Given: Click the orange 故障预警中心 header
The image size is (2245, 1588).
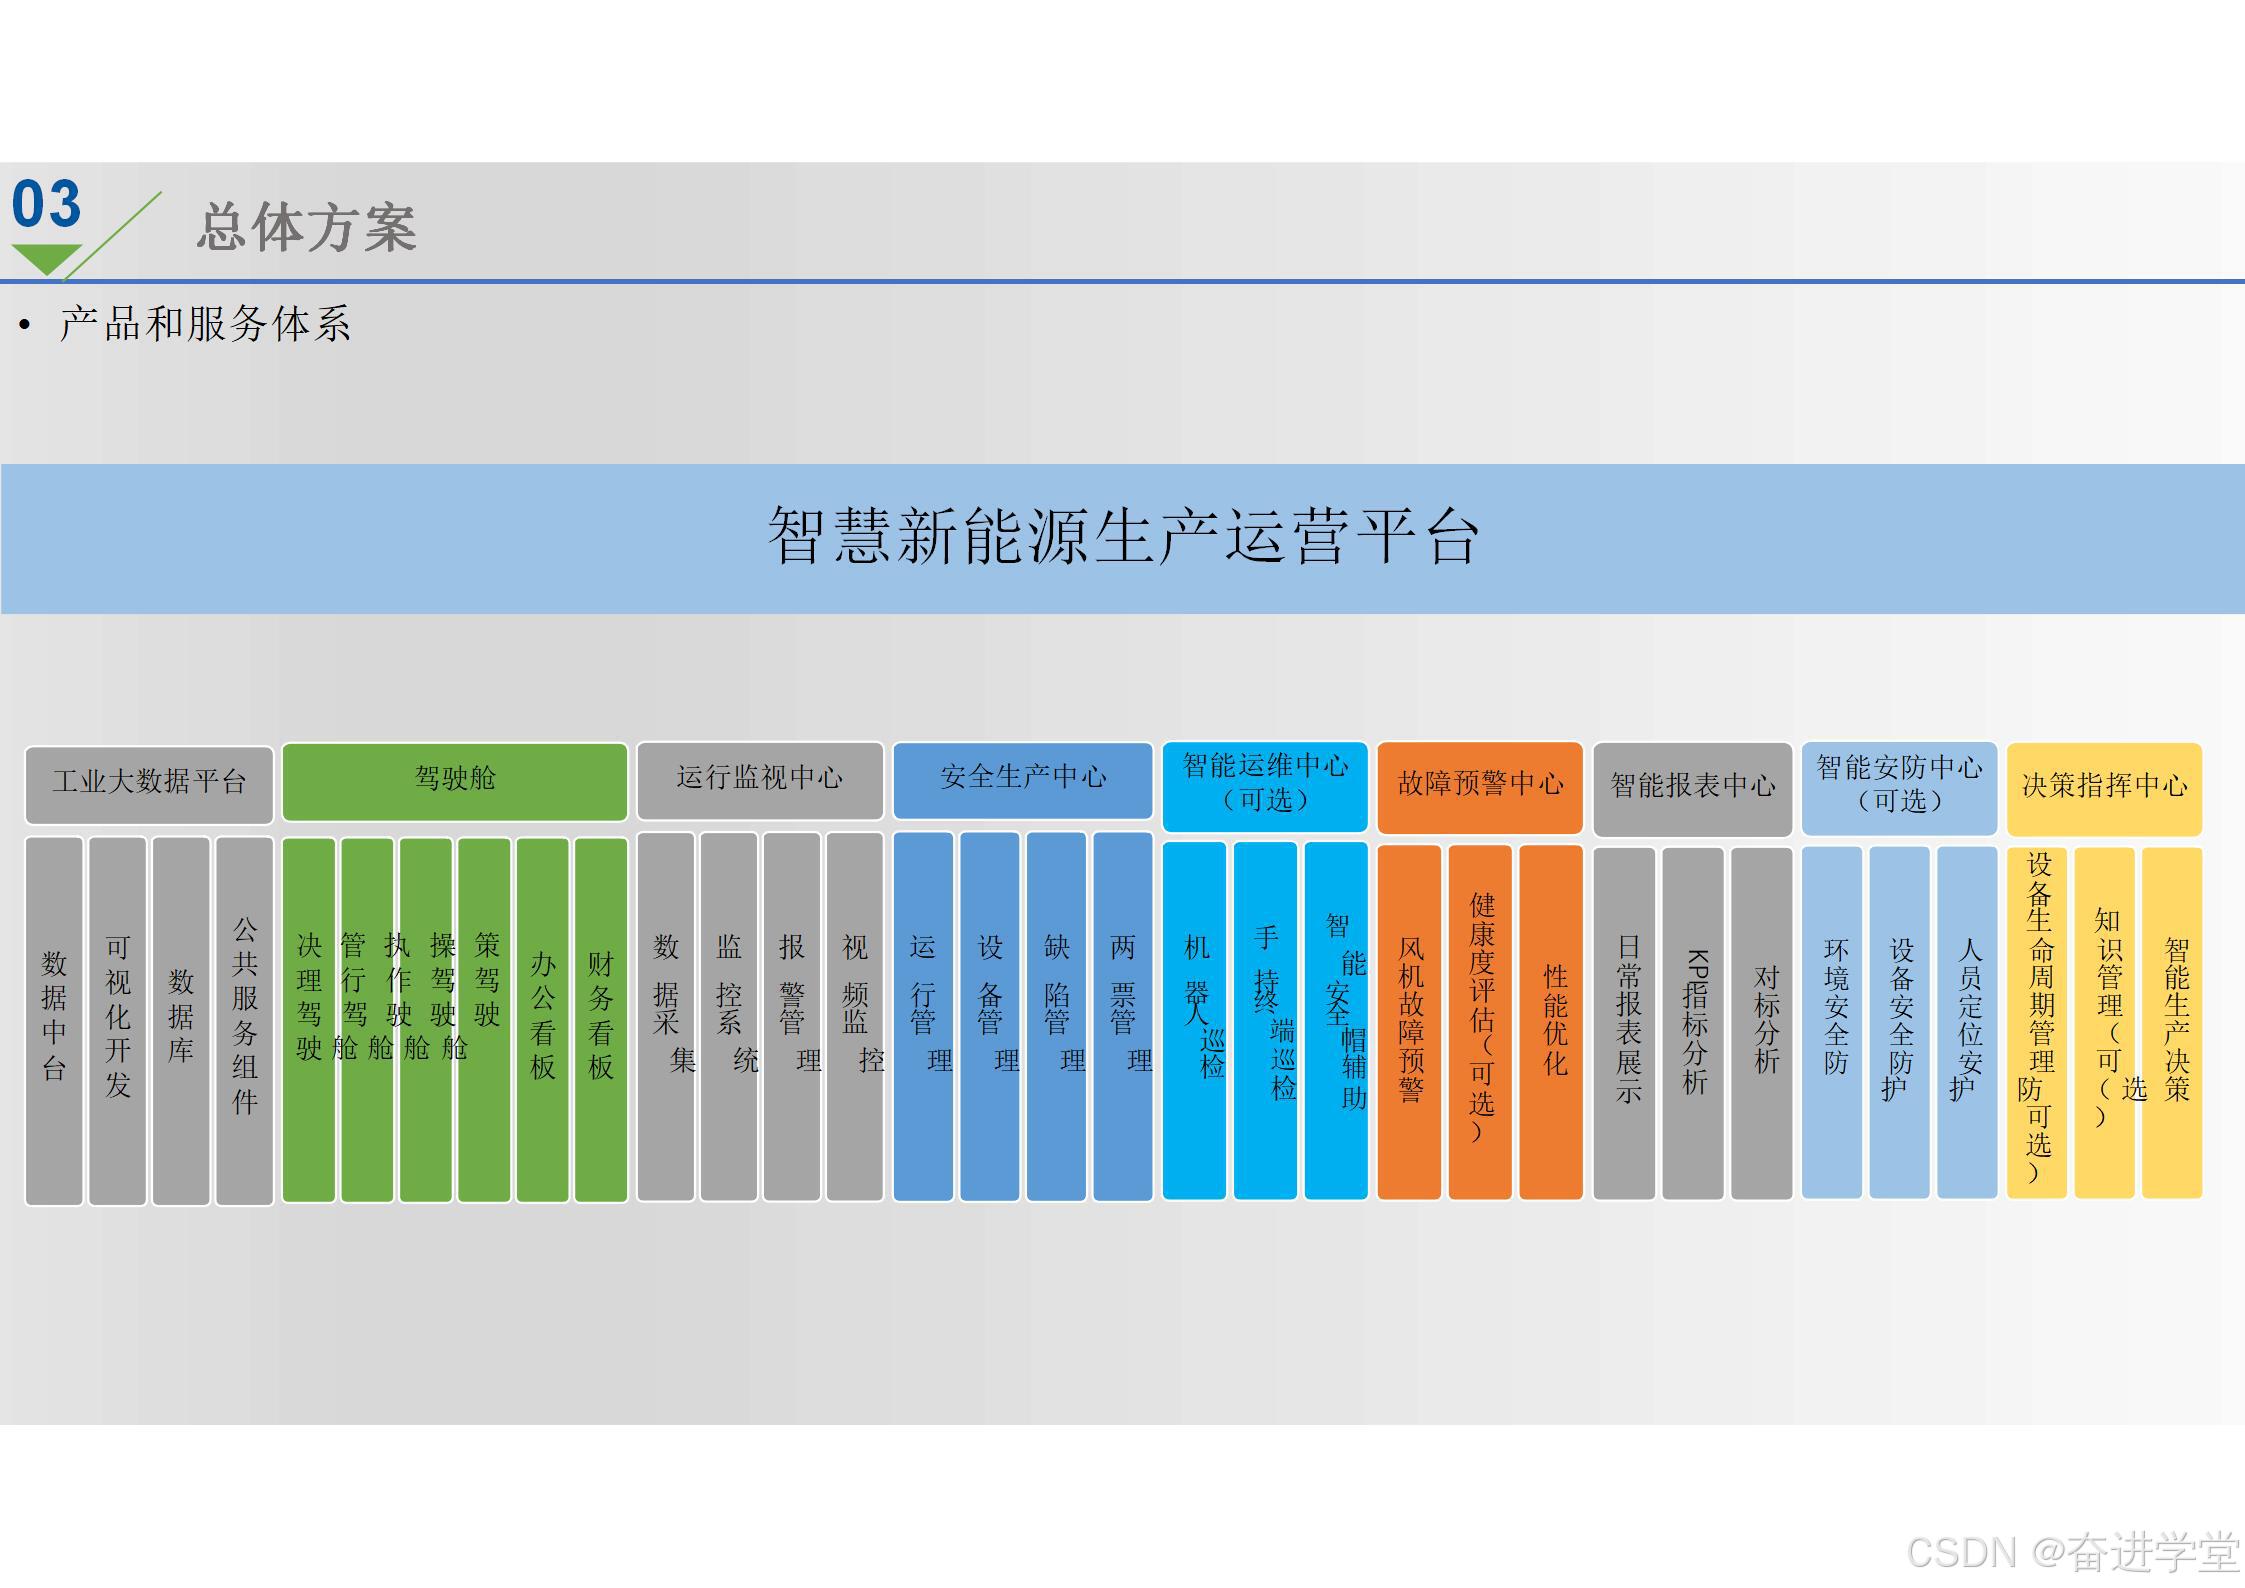Looking at the screenshot, I should tap(1480, 786).
